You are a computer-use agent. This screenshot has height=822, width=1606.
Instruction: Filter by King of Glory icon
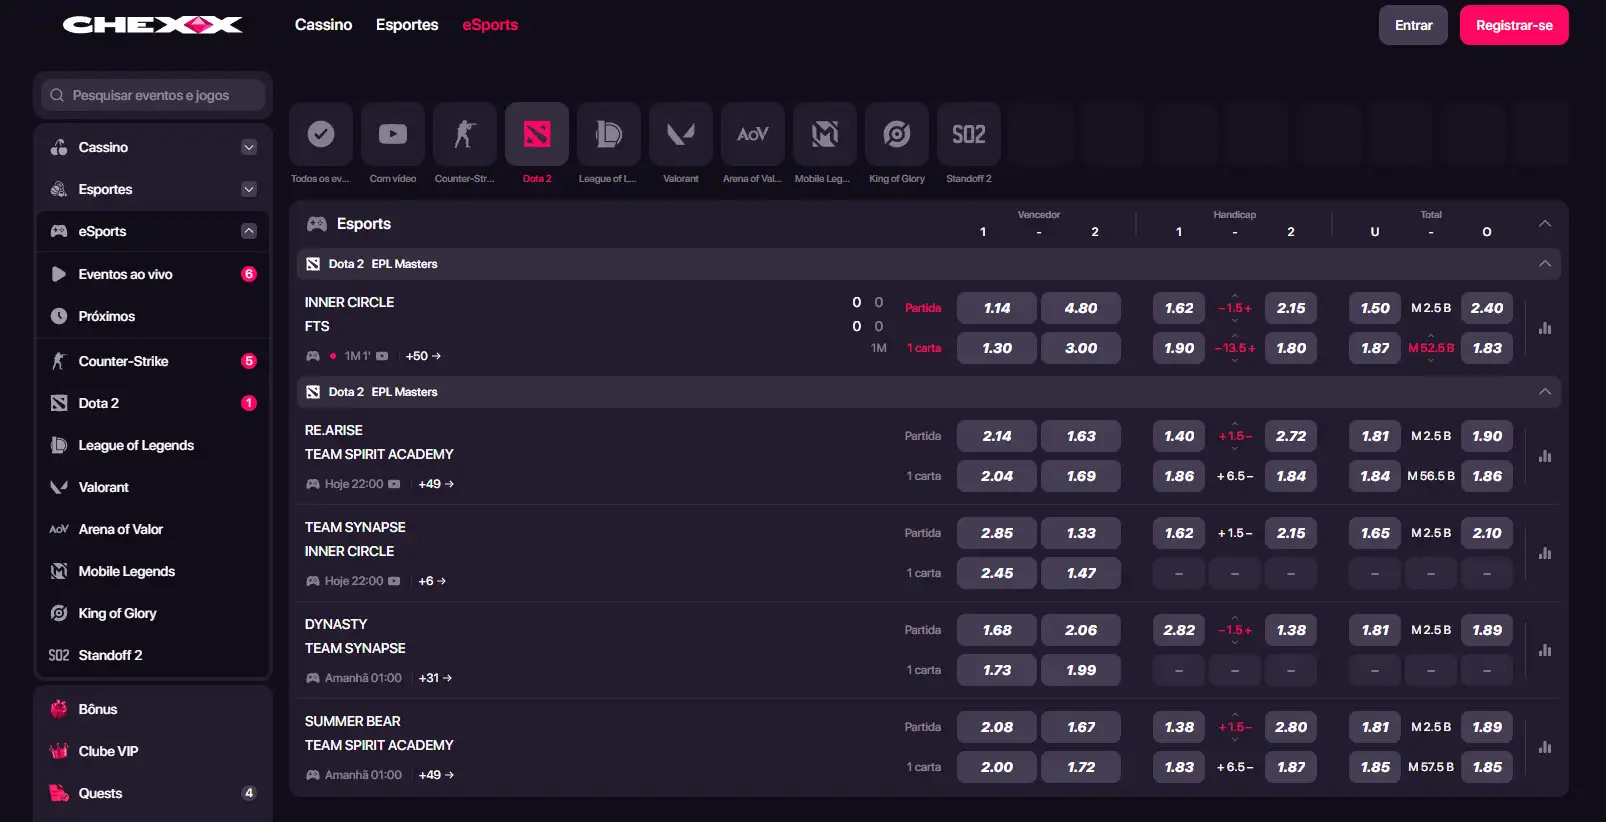tap(897, 134)
